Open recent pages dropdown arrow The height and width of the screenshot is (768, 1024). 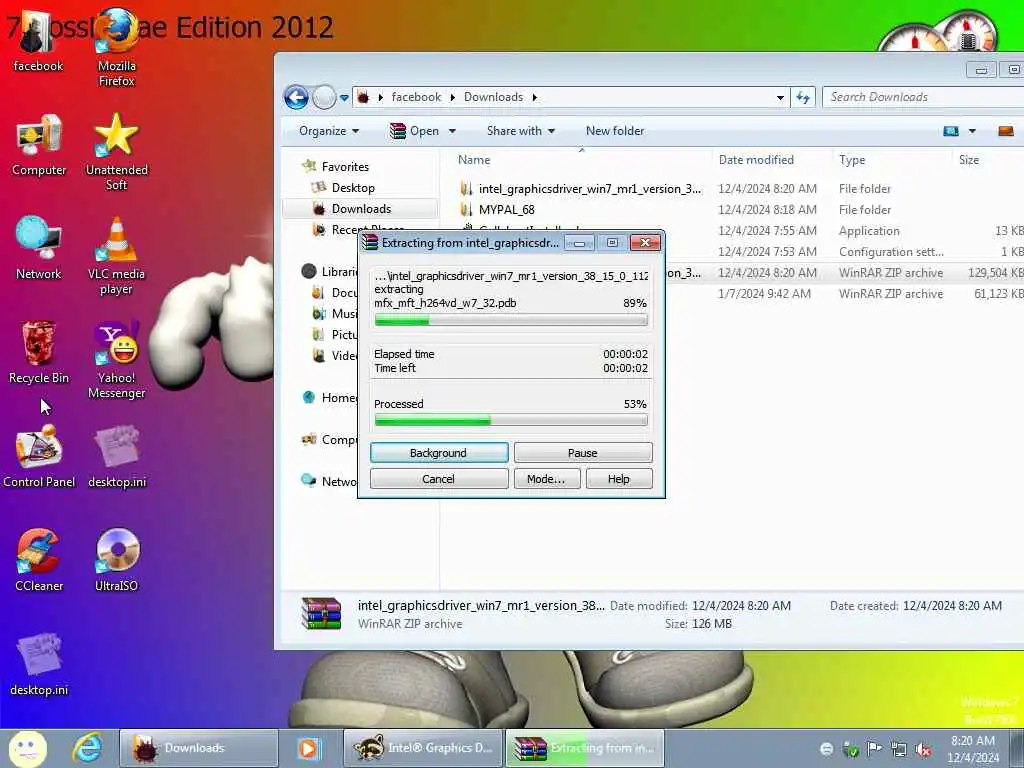pyautogui.click(x=344, y=98)
